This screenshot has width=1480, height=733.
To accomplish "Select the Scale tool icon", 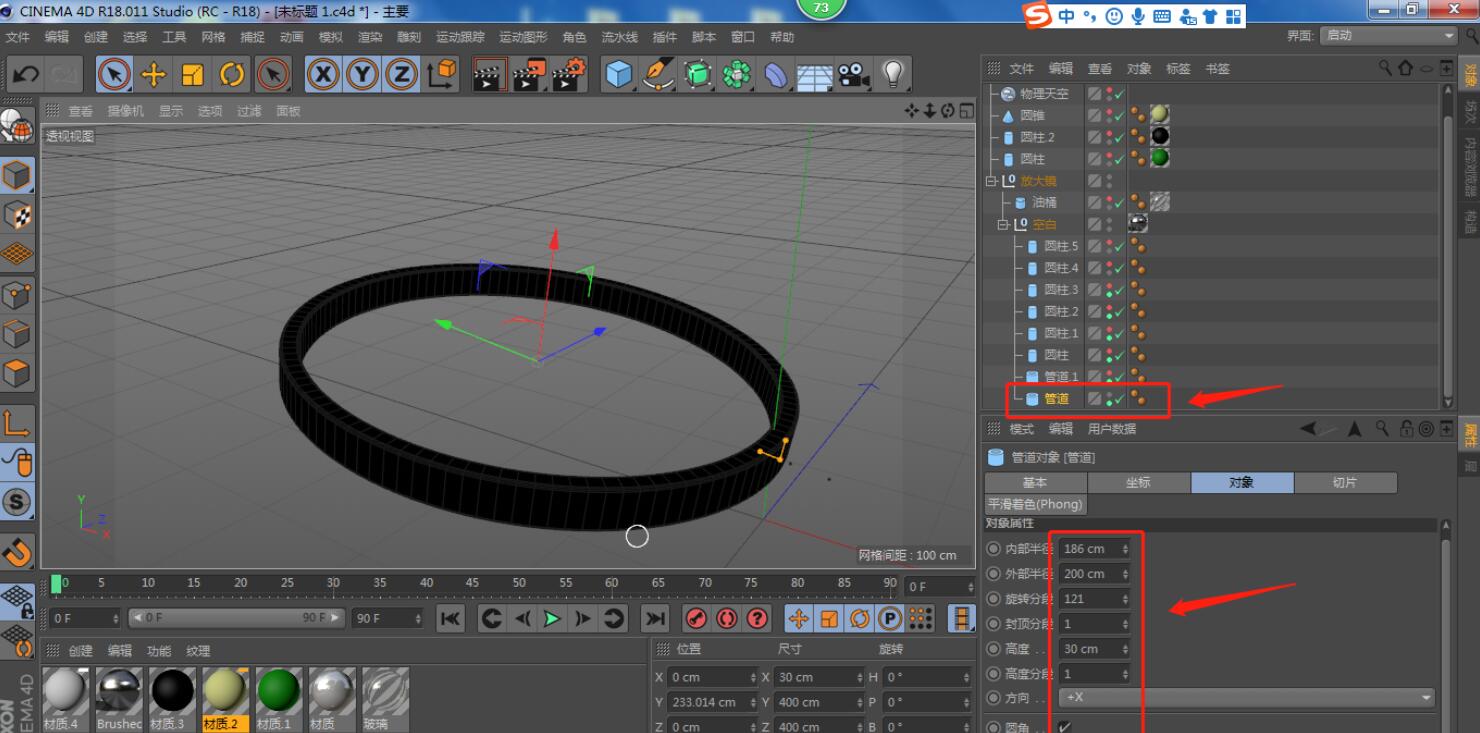I will point(193,74).
